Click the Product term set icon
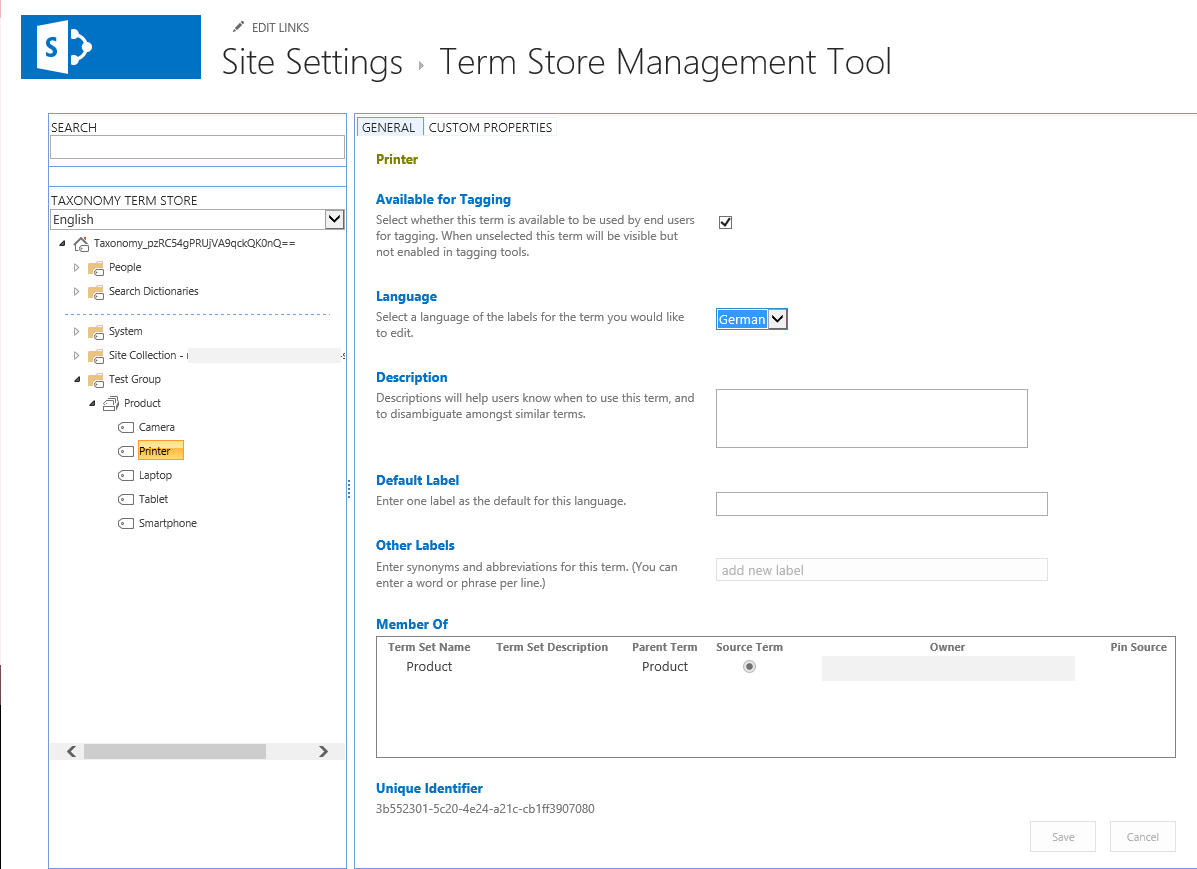Image resolution: width=1197 pixels, height=869 pixels. click(x=111, y=404)
